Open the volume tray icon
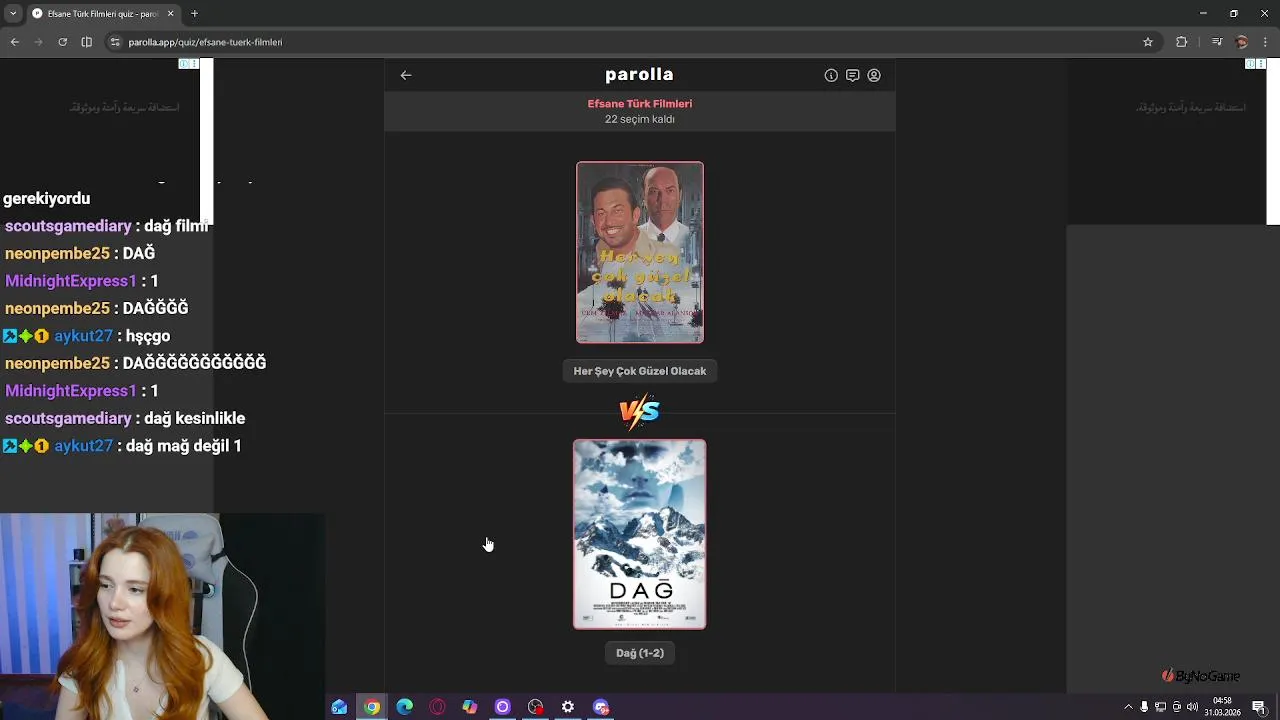The height and width of the screenshot is (720, 1280). (x=1192, y=707)
